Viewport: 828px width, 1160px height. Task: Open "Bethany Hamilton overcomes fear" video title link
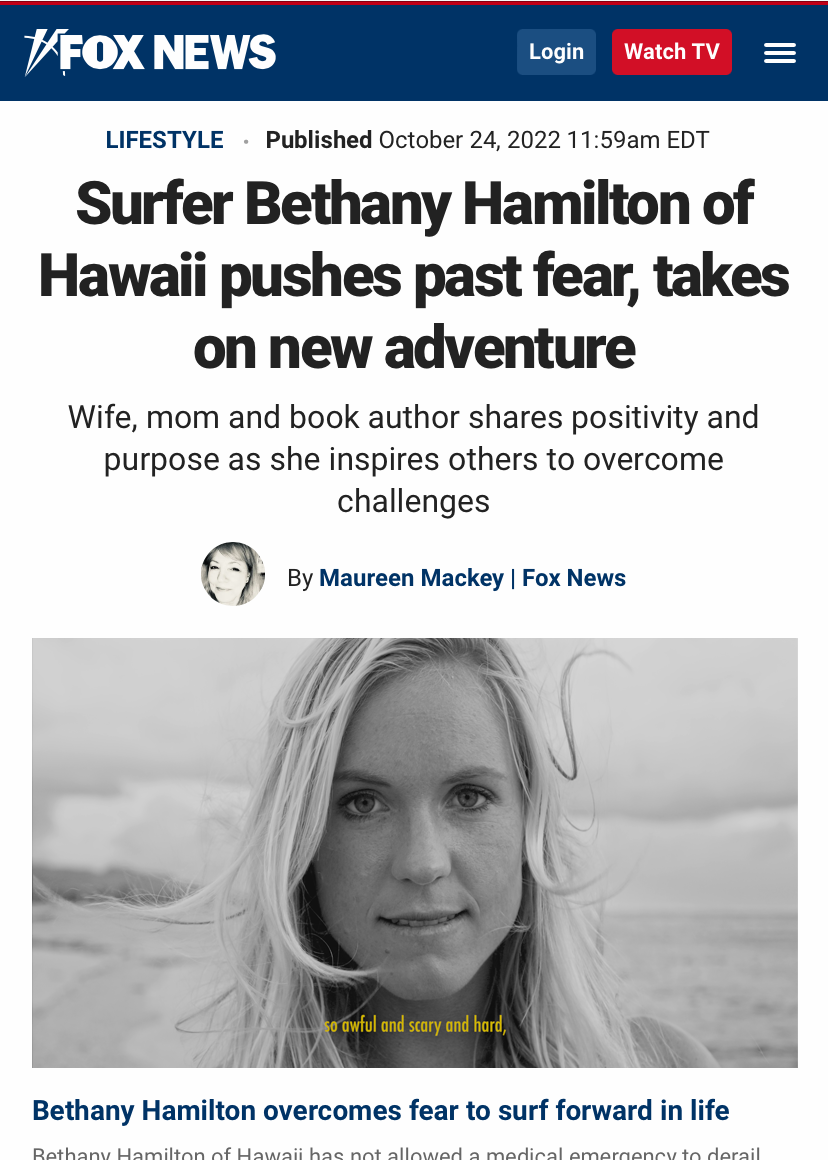(381, 1110)
